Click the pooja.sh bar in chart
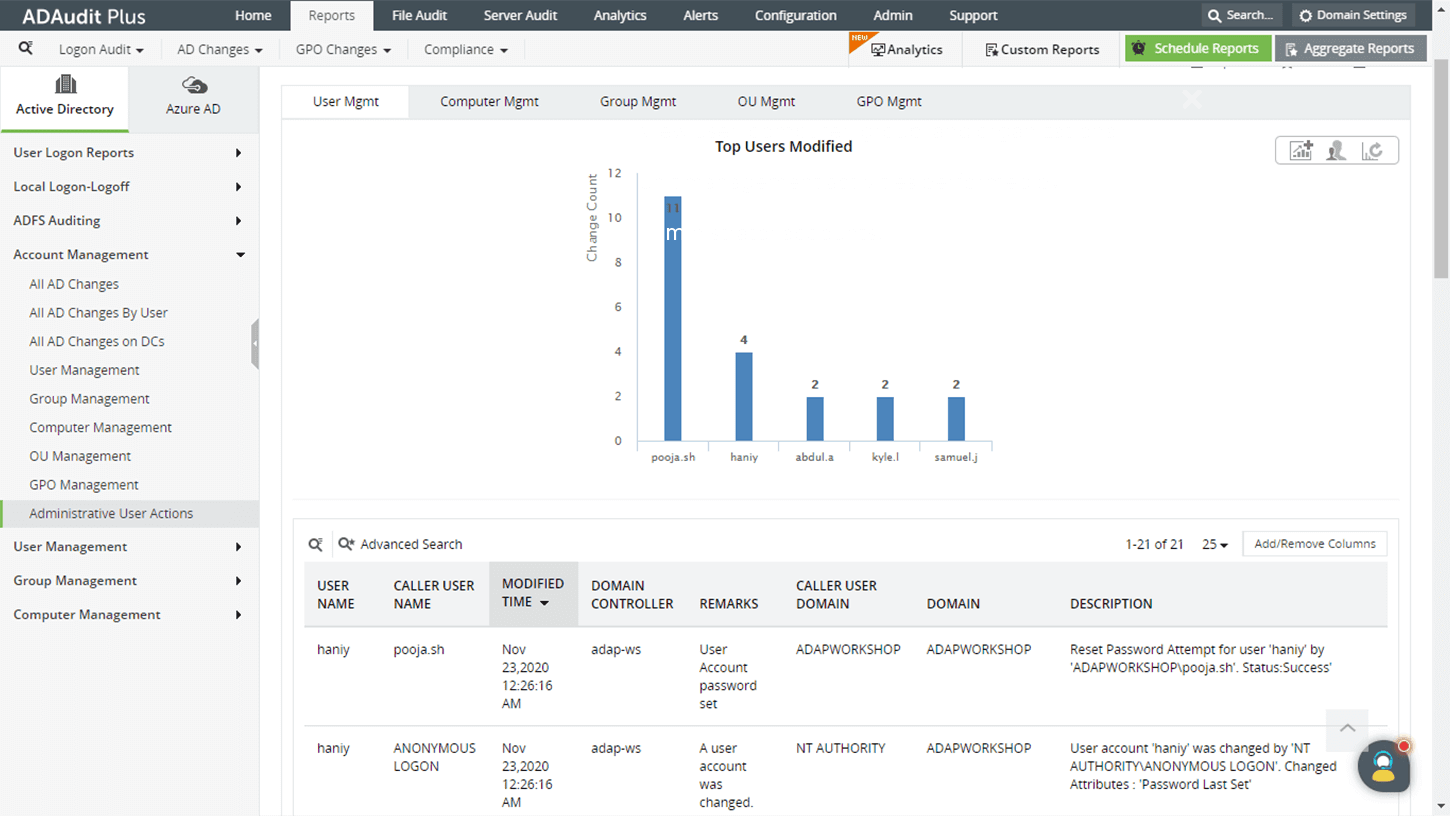1450x816 pixels. click(673, 318)
